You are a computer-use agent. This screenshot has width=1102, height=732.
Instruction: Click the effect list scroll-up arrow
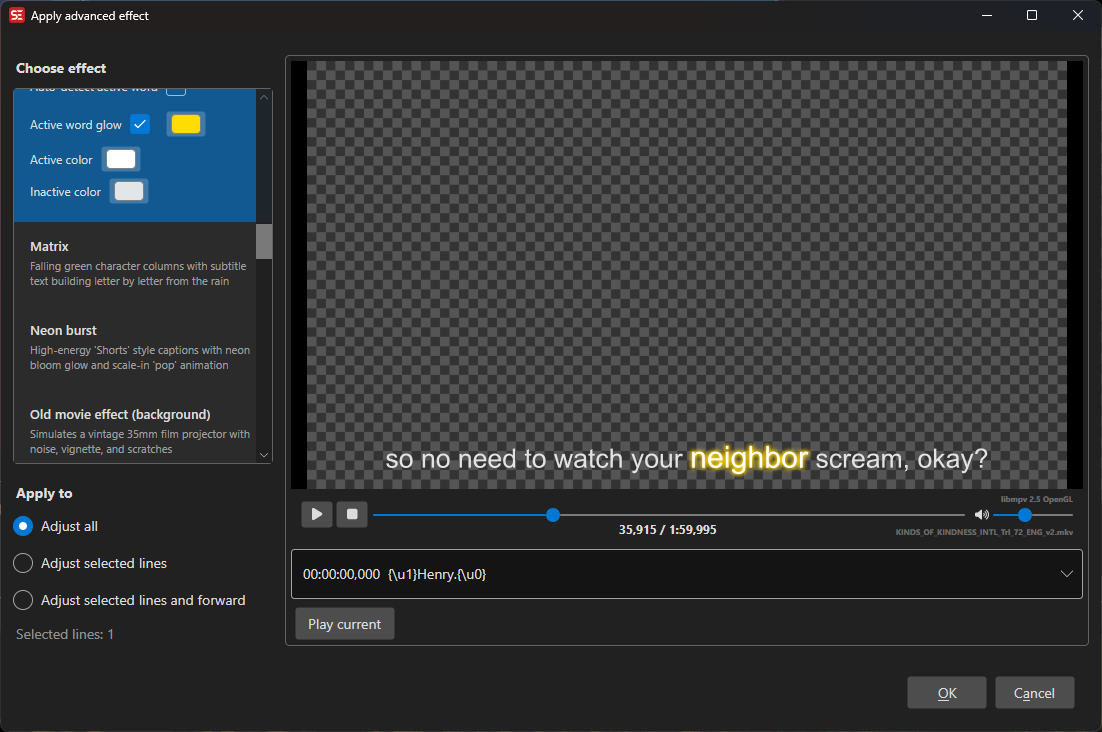[x=264, y=97]
